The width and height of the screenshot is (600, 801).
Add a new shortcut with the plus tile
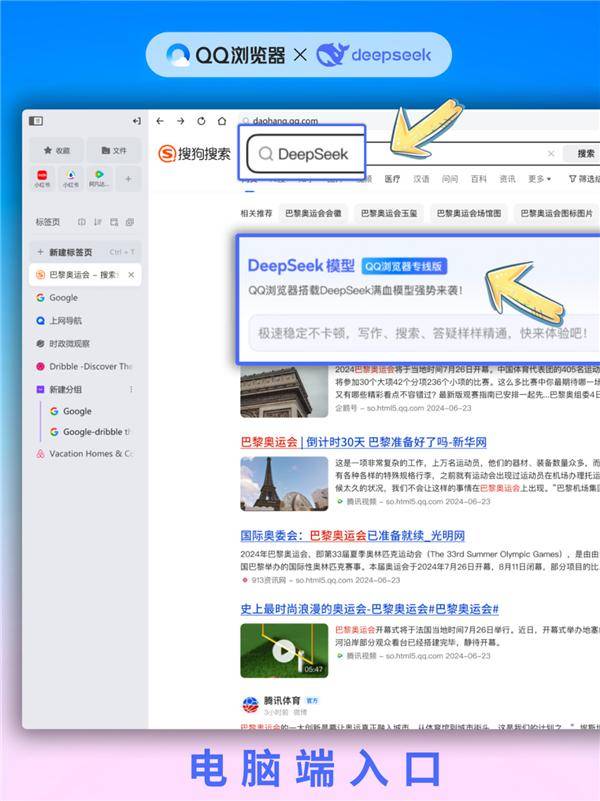(x=128, y=178)
